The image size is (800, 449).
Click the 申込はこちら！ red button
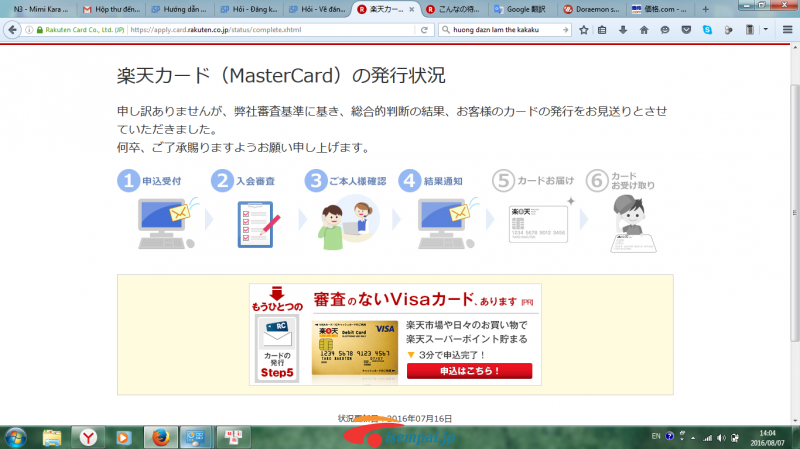click(469, 371)
